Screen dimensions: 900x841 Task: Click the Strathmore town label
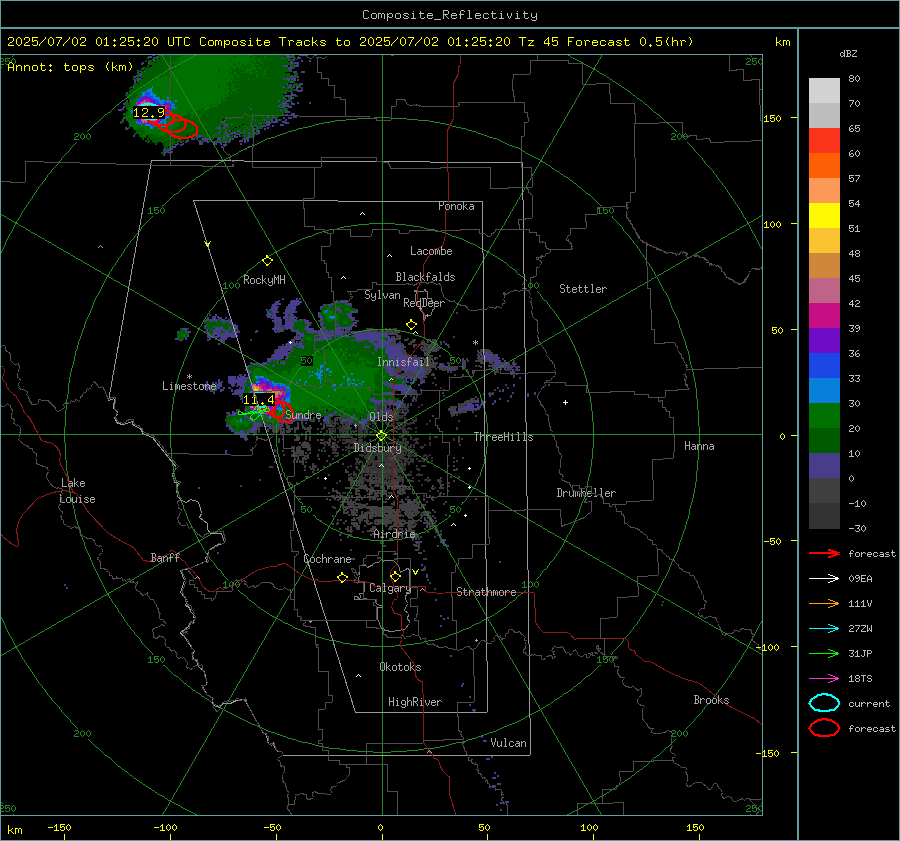[x=486, y=592]
